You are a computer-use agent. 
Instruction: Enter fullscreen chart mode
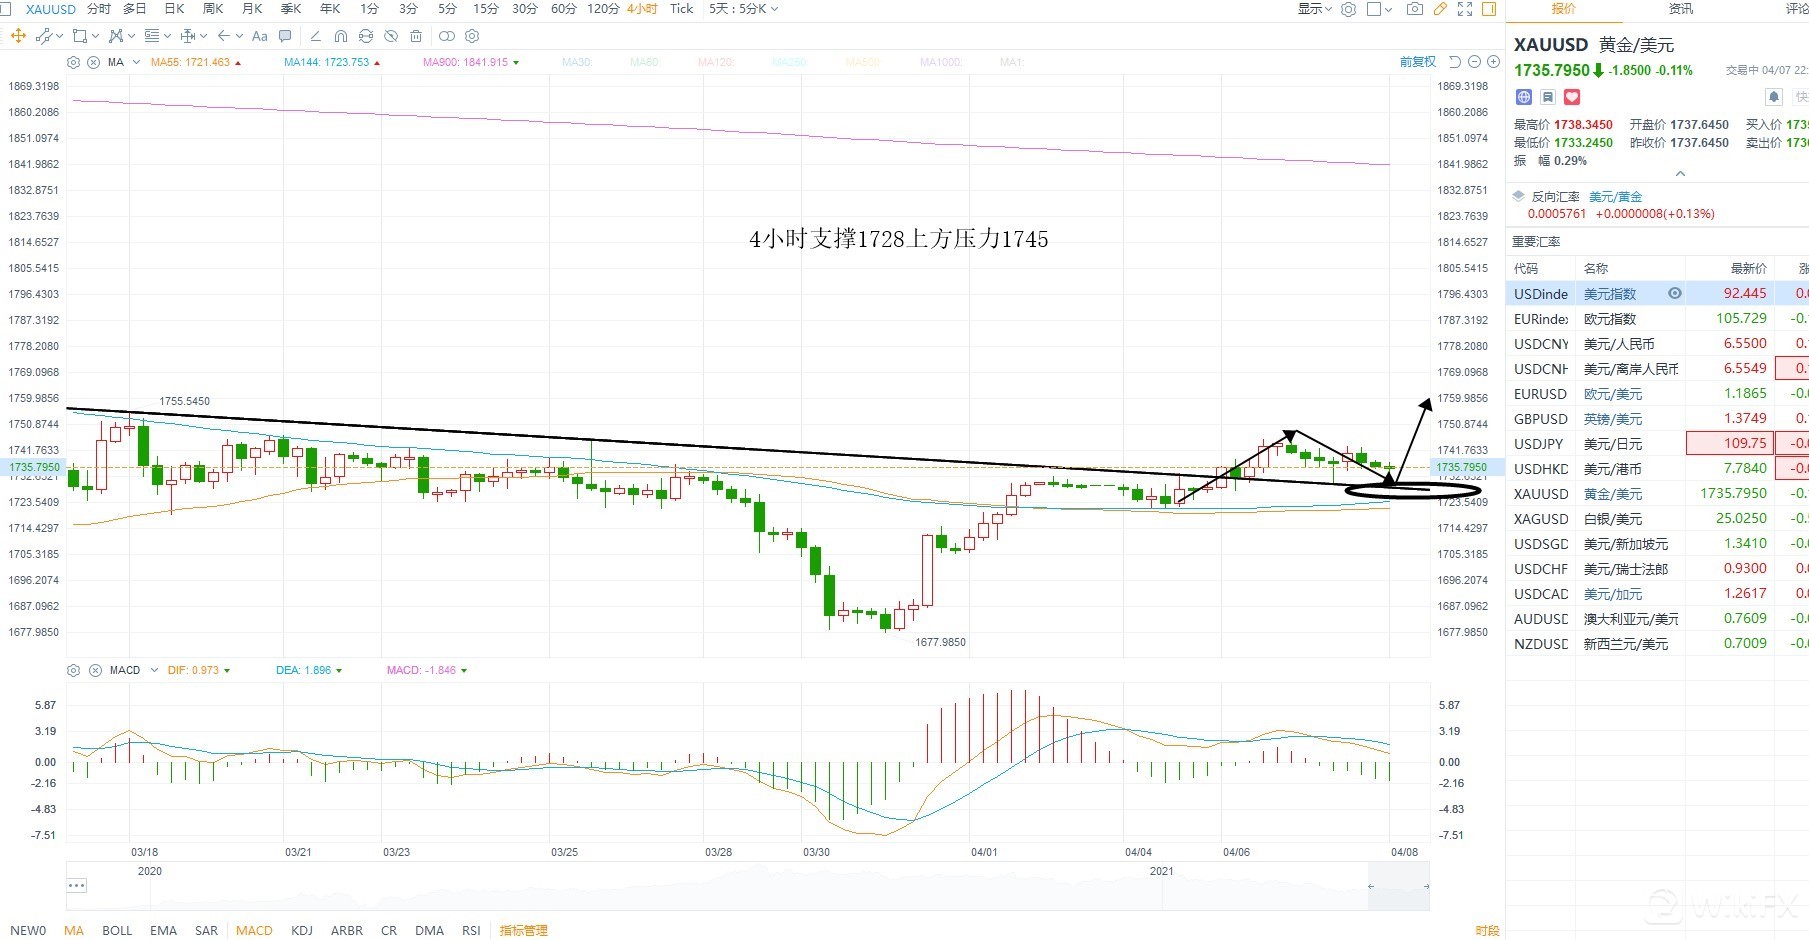coord(1465,9)
